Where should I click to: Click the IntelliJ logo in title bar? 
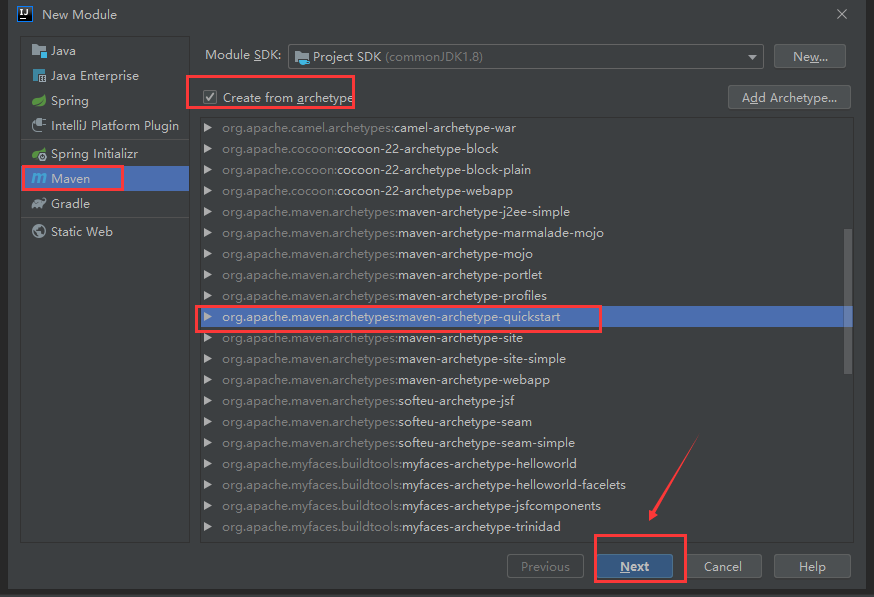(25, 14)
